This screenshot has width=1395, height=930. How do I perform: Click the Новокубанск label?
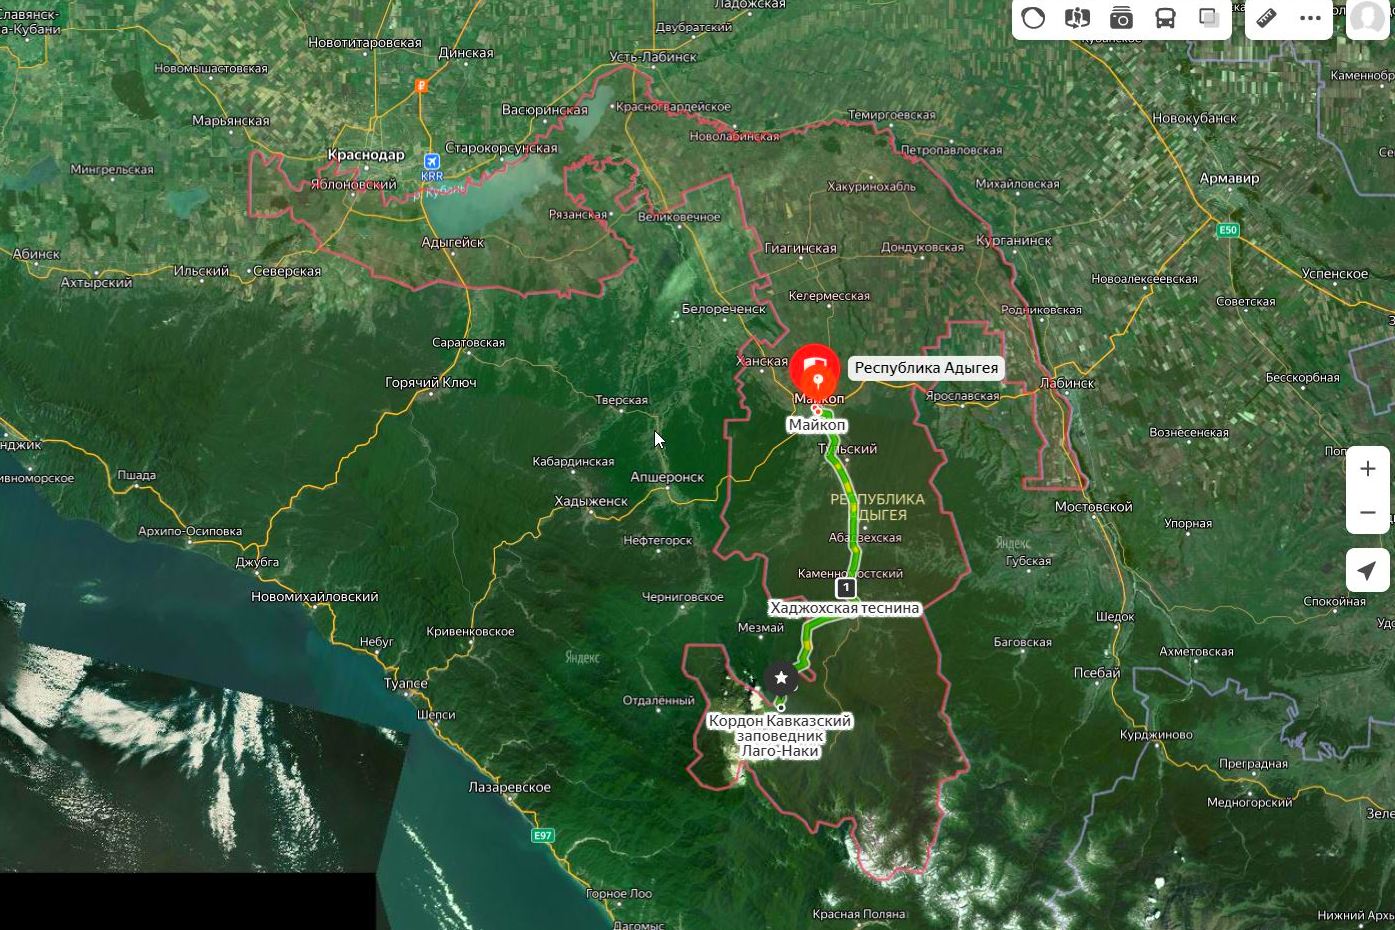[x=1194, y=118]
